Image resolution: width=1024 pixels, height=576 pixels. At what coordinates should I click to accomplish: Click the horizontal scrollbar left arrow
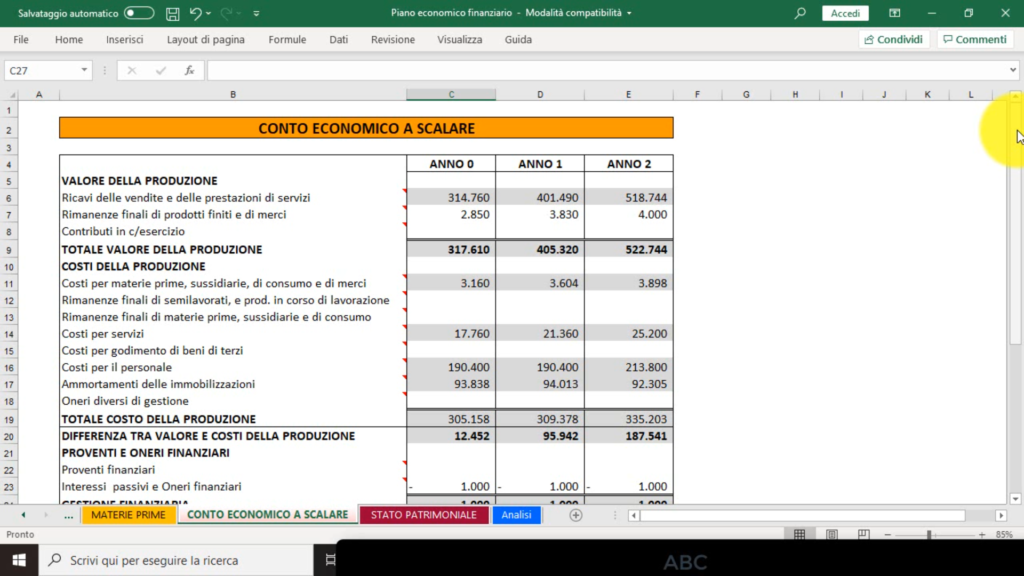633,515
